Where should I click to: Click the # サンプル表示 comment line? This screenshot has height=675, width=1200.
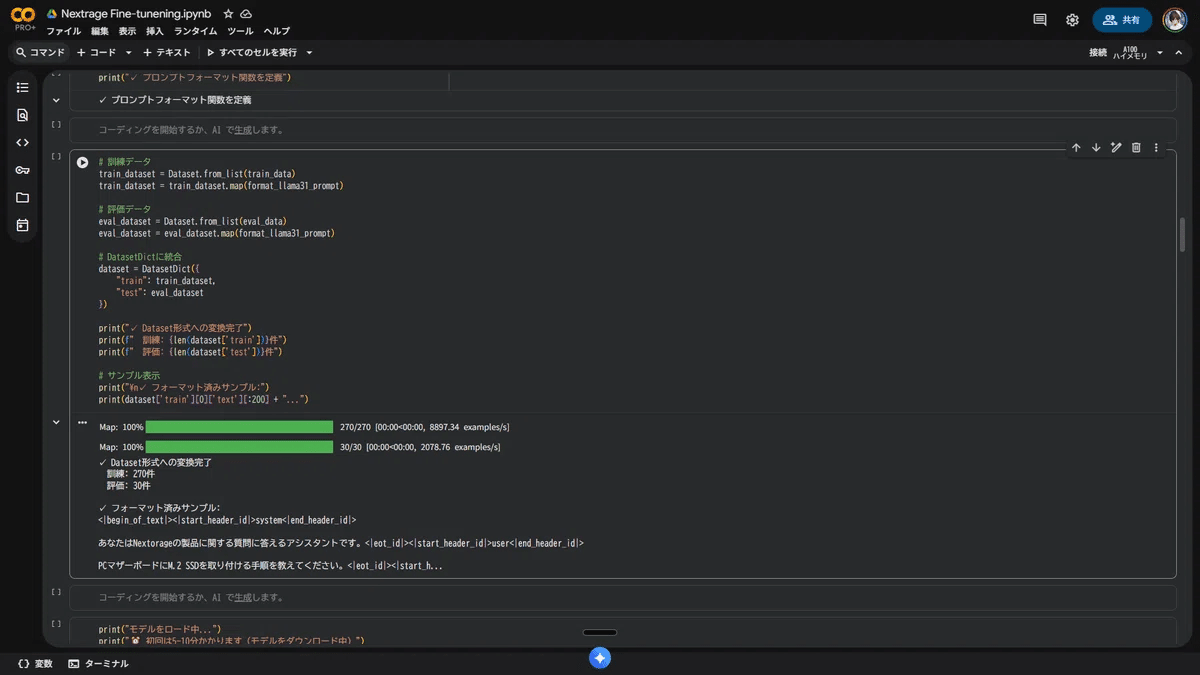[x=129, y=376]
